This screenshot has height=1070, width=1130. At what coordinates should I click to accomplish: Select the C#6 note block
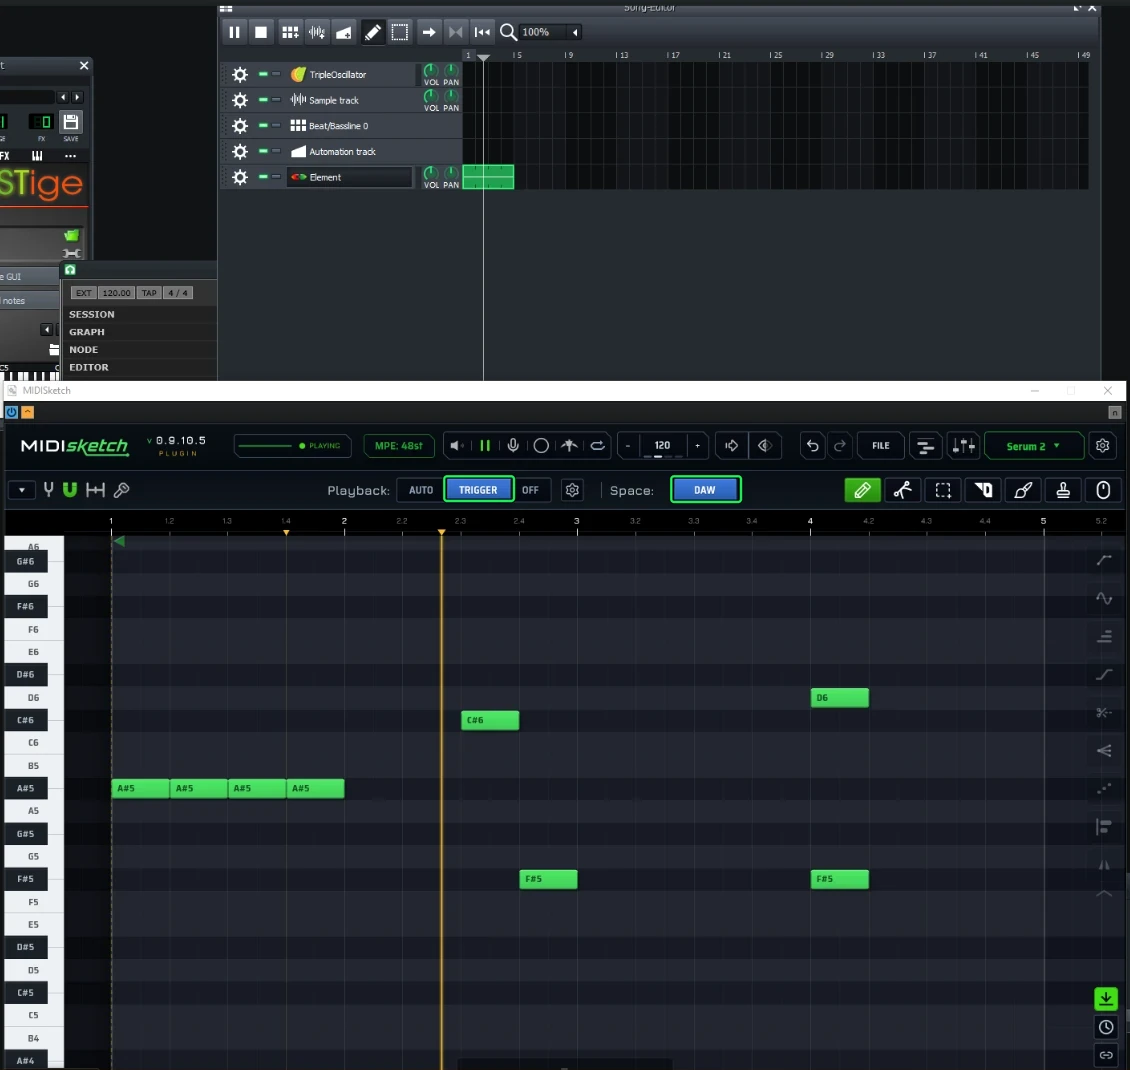click(x=490, y=720)
